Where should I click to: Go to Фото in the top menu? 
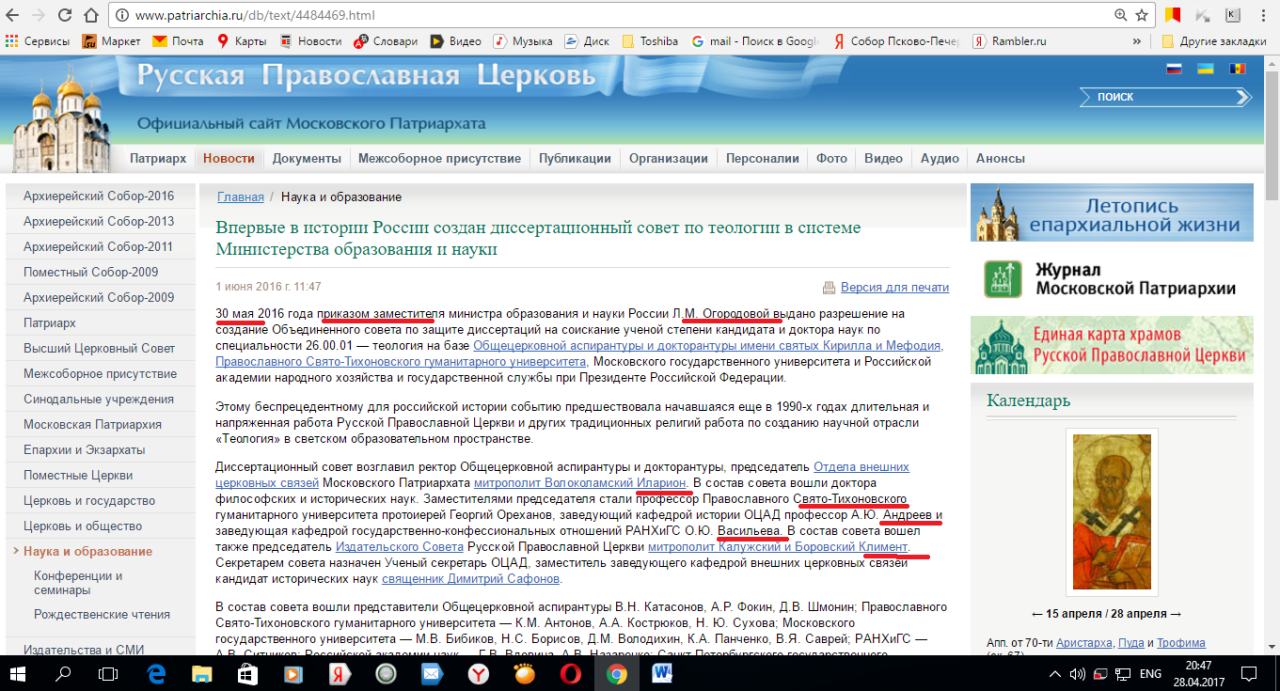(832, 158)
